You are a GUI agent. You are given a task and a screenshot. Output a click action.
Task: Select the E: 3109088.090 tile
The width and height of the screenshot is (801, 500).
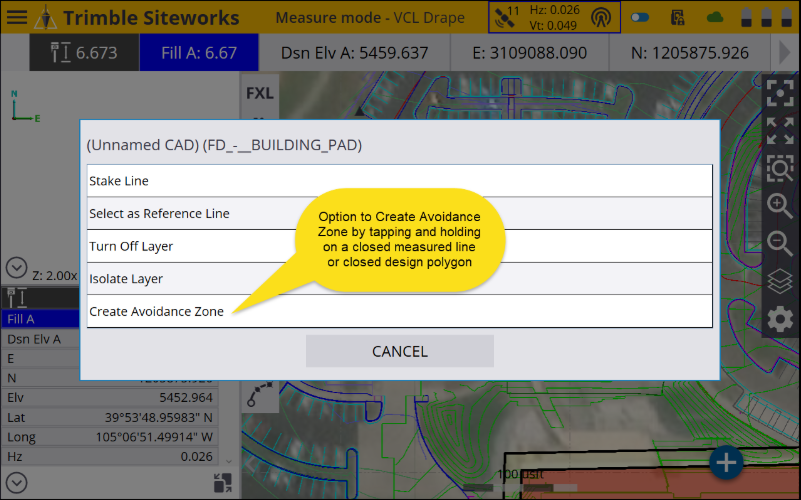[x=530, y=53]
